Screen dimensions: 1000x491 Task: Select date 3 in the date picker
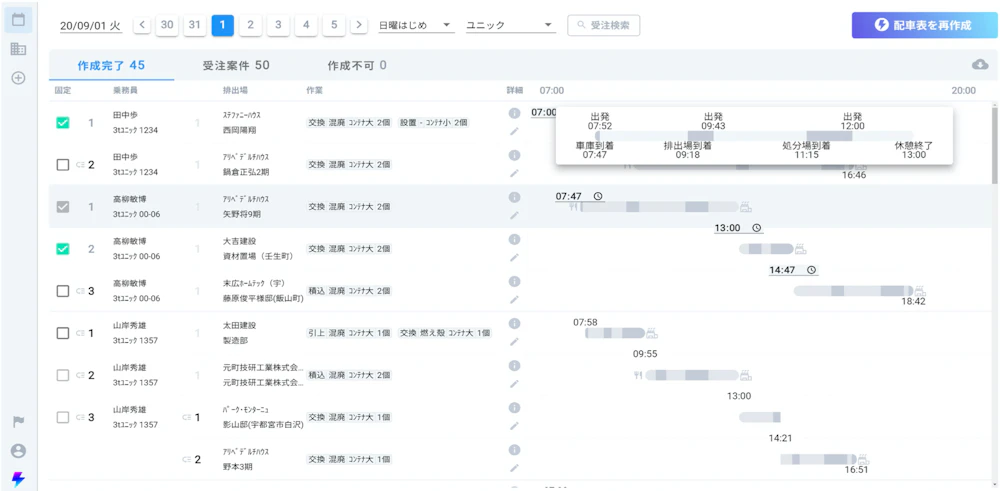click(x=278, y=26)
